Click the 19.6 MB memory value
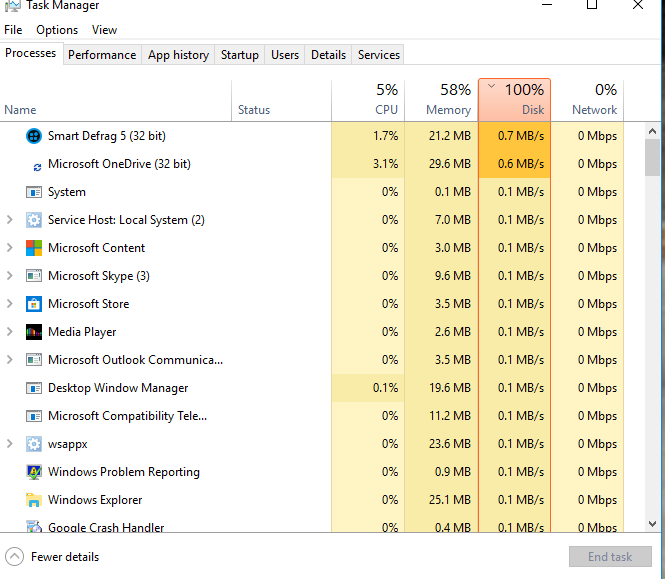The image size is (665, 579). 450,388
